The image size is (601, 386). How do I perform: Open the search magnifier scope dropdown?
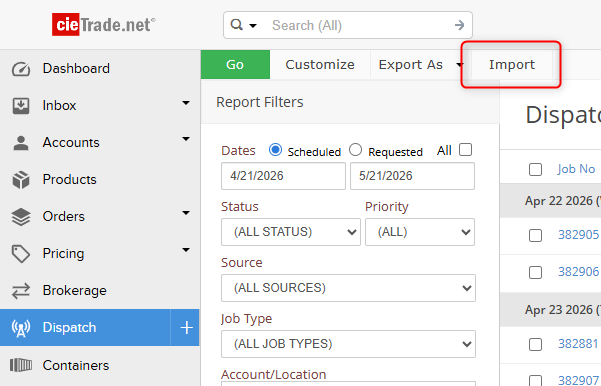click(243, 25)
